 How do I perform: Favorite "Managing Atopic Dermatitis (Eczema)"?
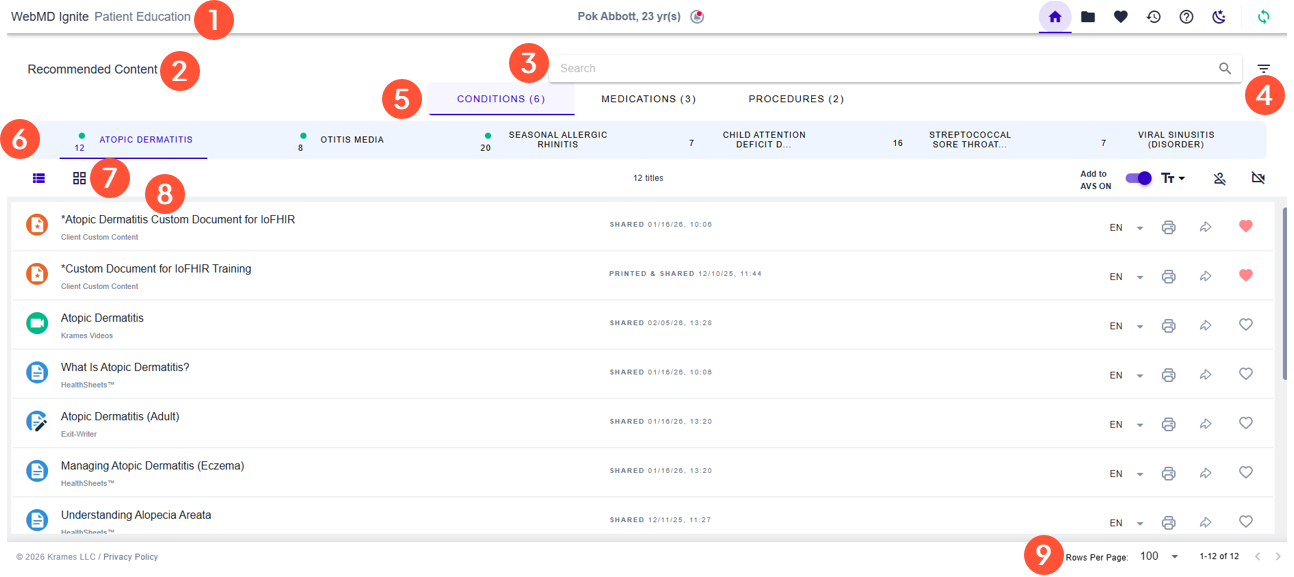(1246, 472)
